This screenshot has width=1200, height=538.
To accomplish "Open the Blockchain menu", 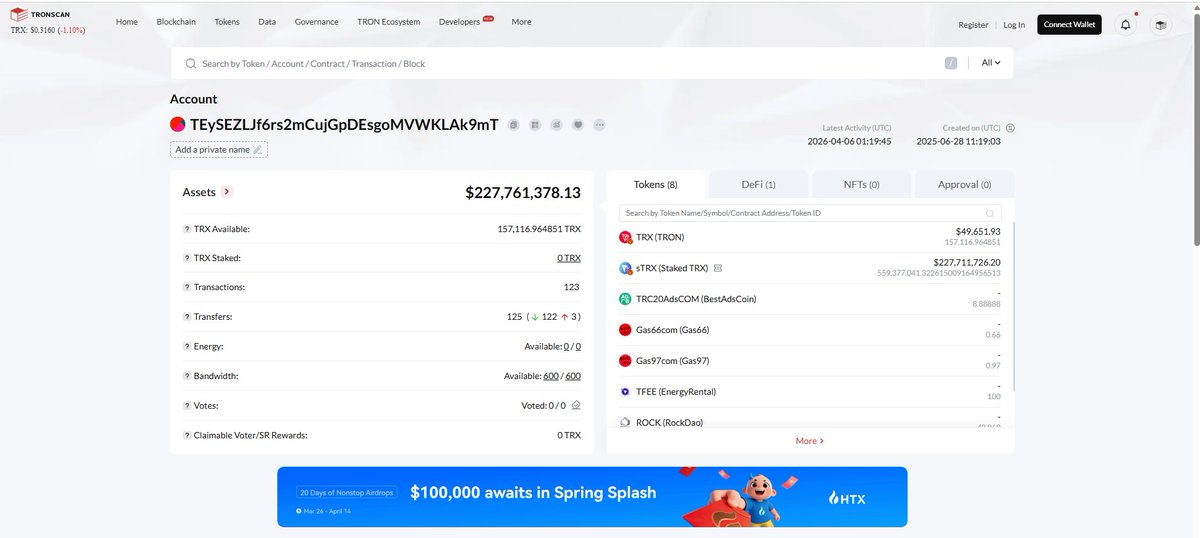I will (x=176, y=22).
